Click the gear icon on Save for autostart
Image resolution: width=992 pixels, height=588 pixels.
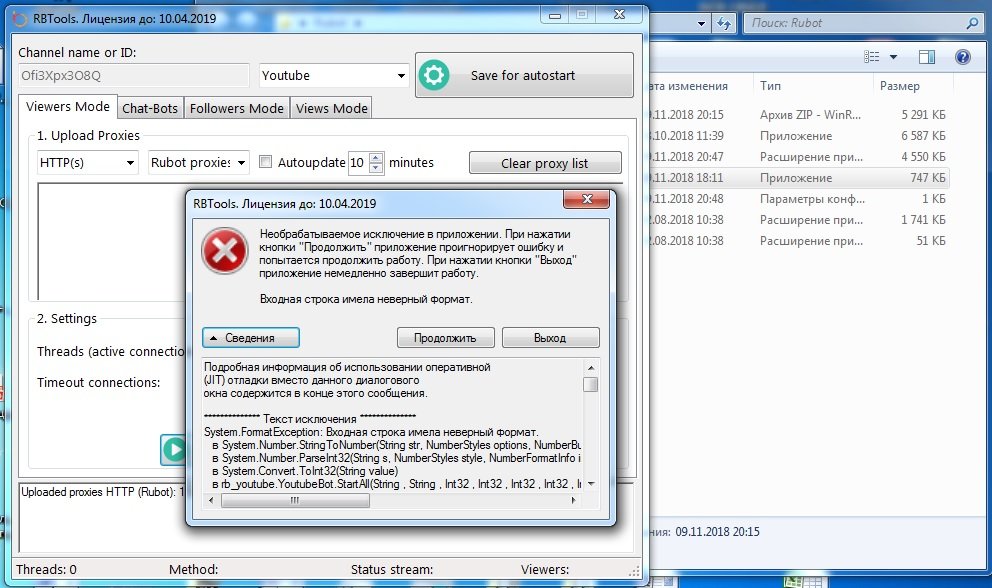click(x=434, y=76)
